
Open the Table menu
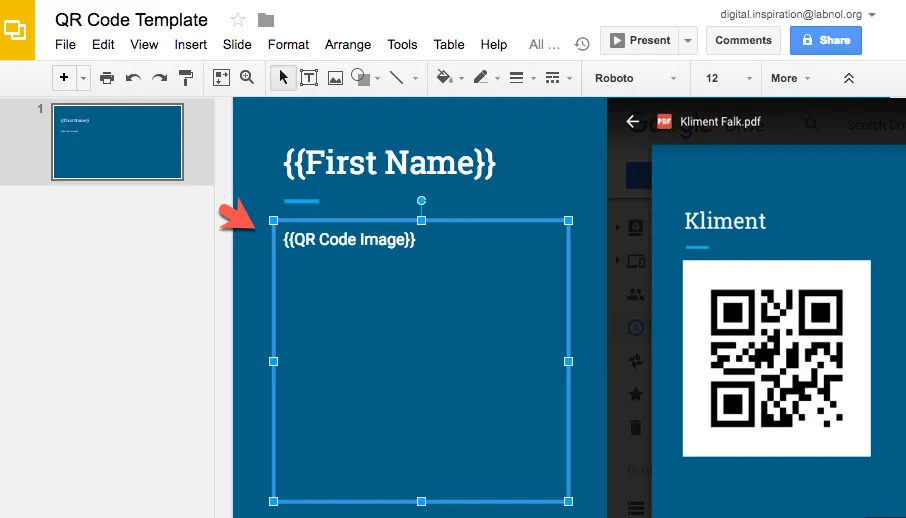[x=449, y=45]
